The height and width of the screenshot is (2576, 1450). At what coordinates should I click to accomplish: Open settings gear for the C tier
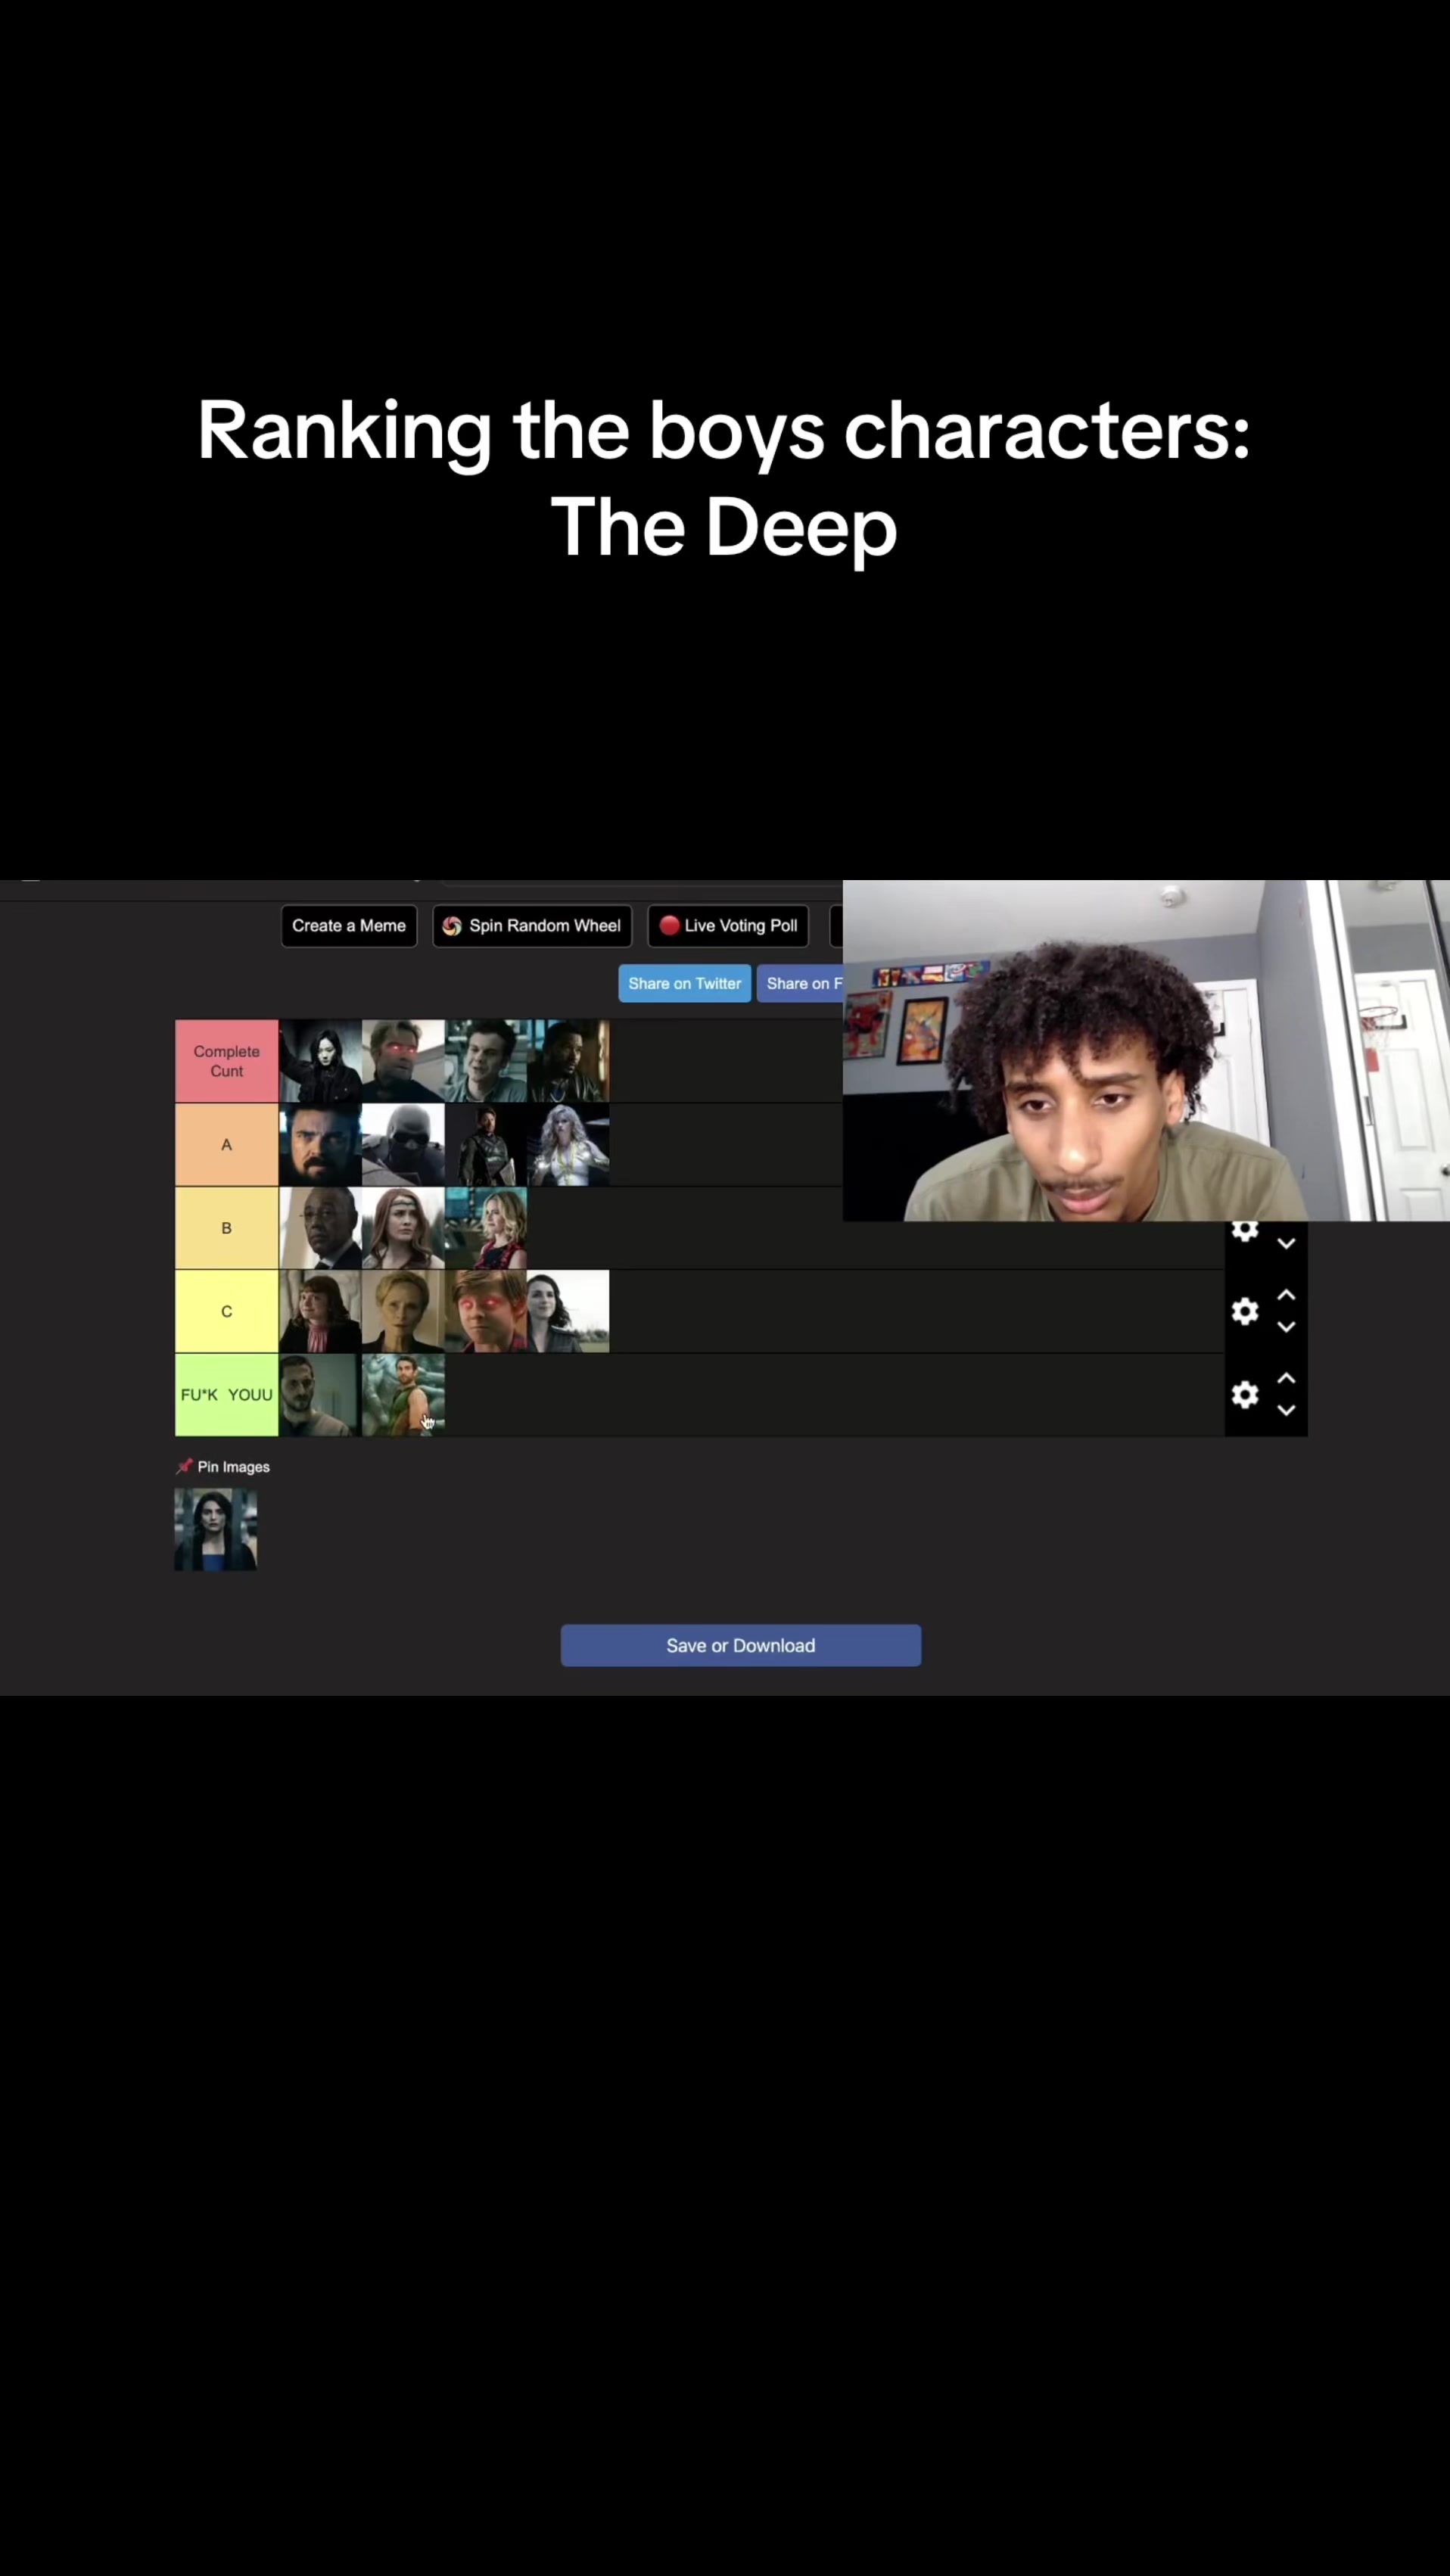pyautogui.click(x=1244, y=1311)
